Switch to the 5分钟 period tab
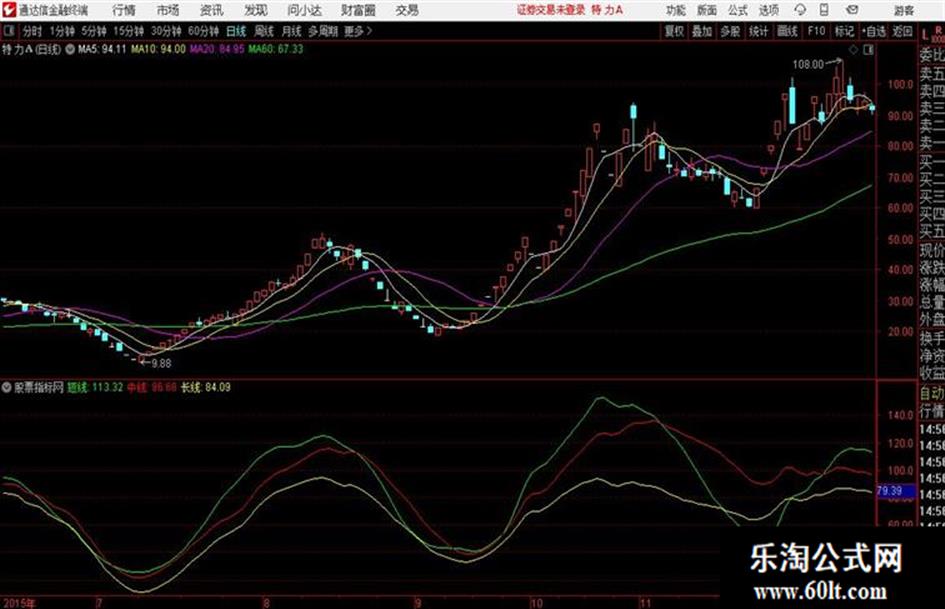 (93, 31)
